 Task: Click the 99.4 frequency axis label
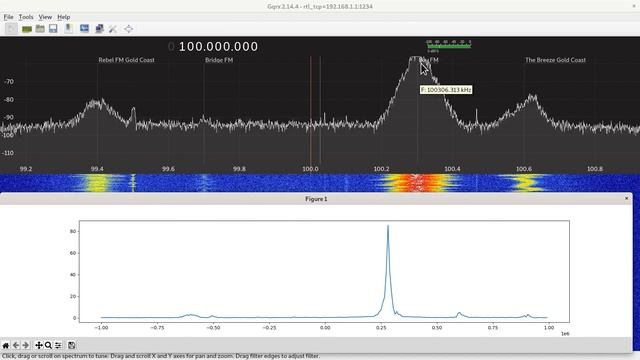click(x=97, y=169)
